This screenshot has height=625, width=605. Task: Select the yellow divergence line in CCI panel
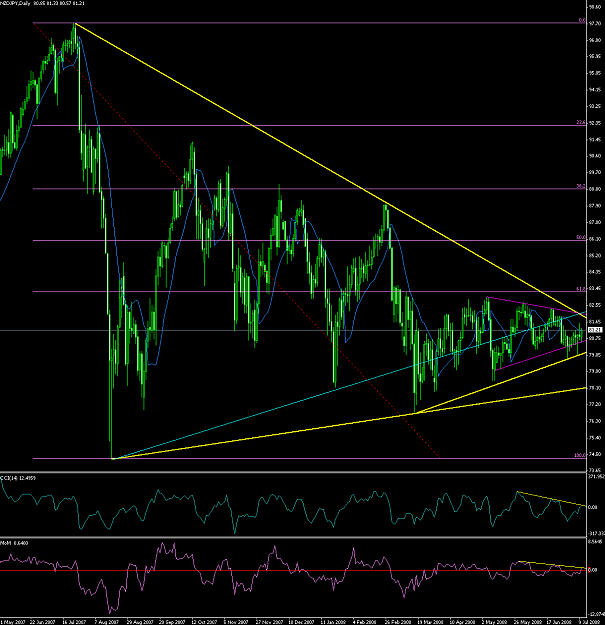551,499
